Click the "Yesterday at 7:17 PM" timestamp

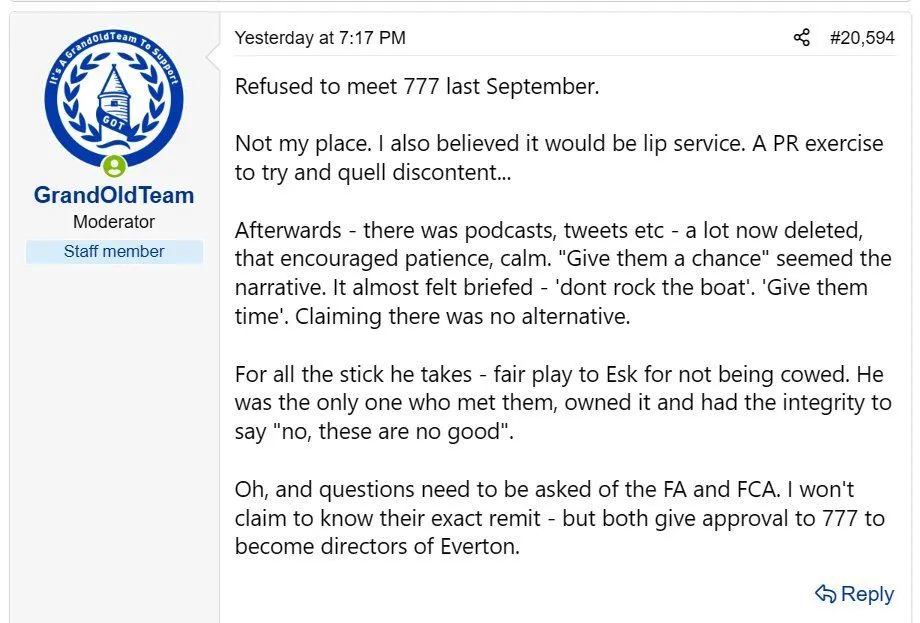click(320, 38)
